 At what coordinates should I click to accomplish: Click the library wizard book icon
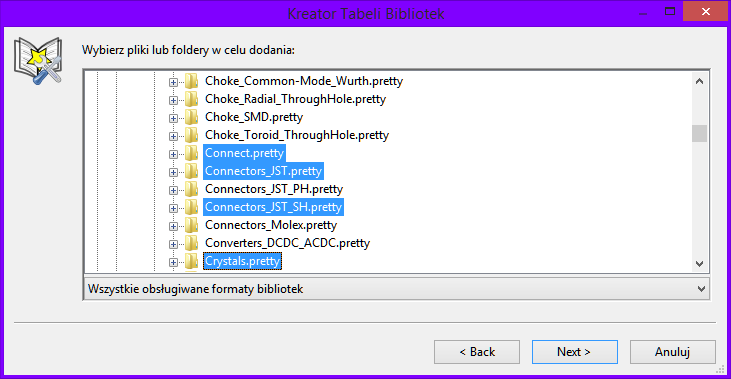coord(38,61)
